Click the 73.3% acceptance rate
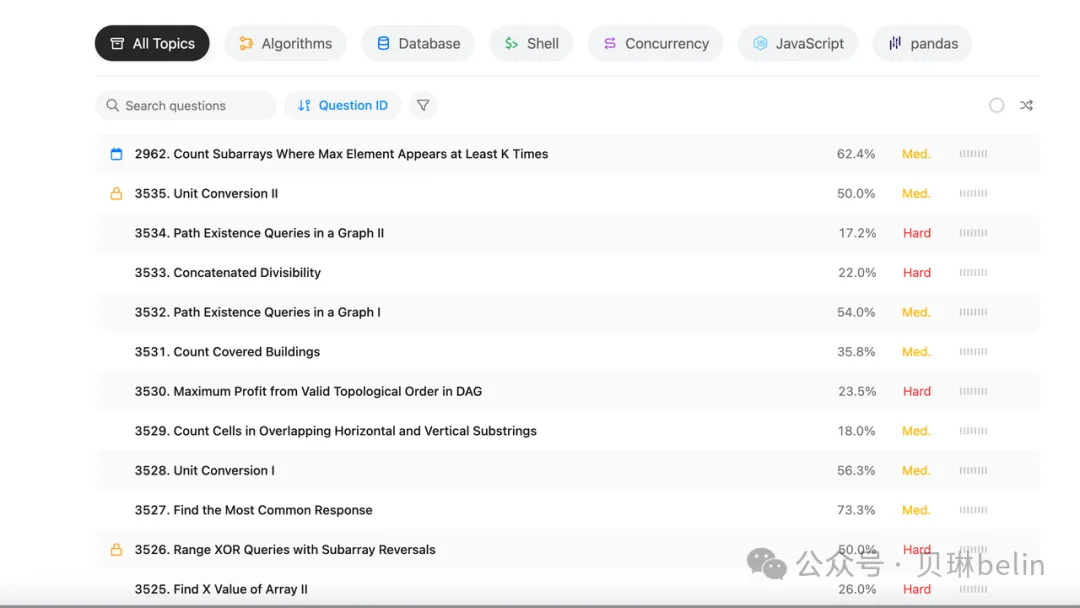 pyautogui.click(x=856, y=510)
